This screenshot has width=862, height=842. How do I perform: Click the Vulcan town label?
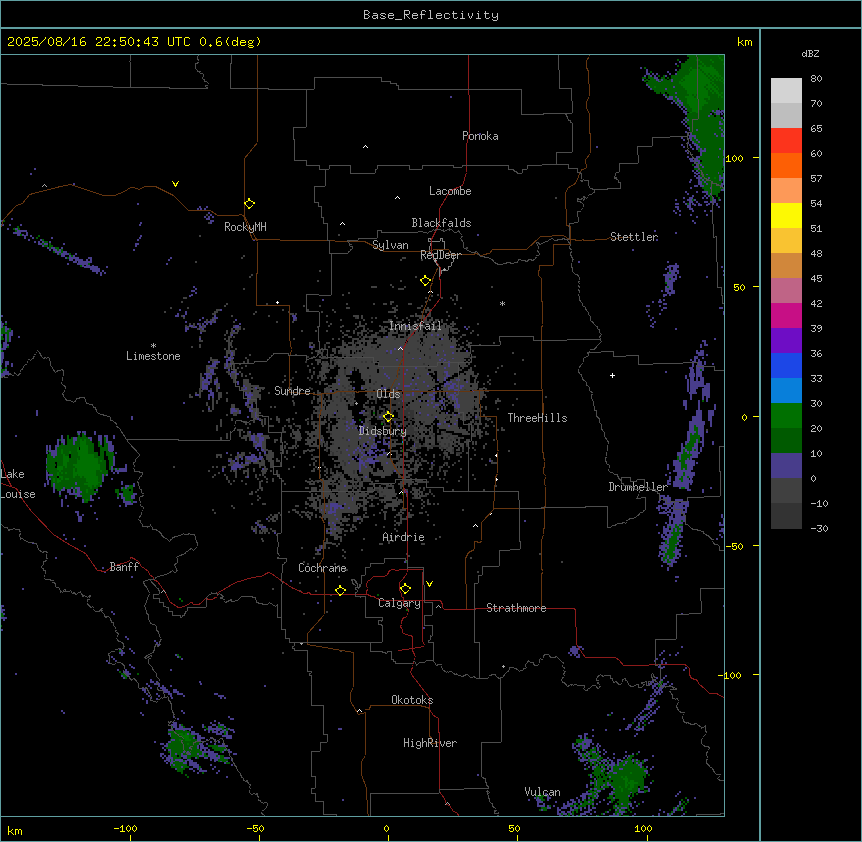(x=542, y=792)
